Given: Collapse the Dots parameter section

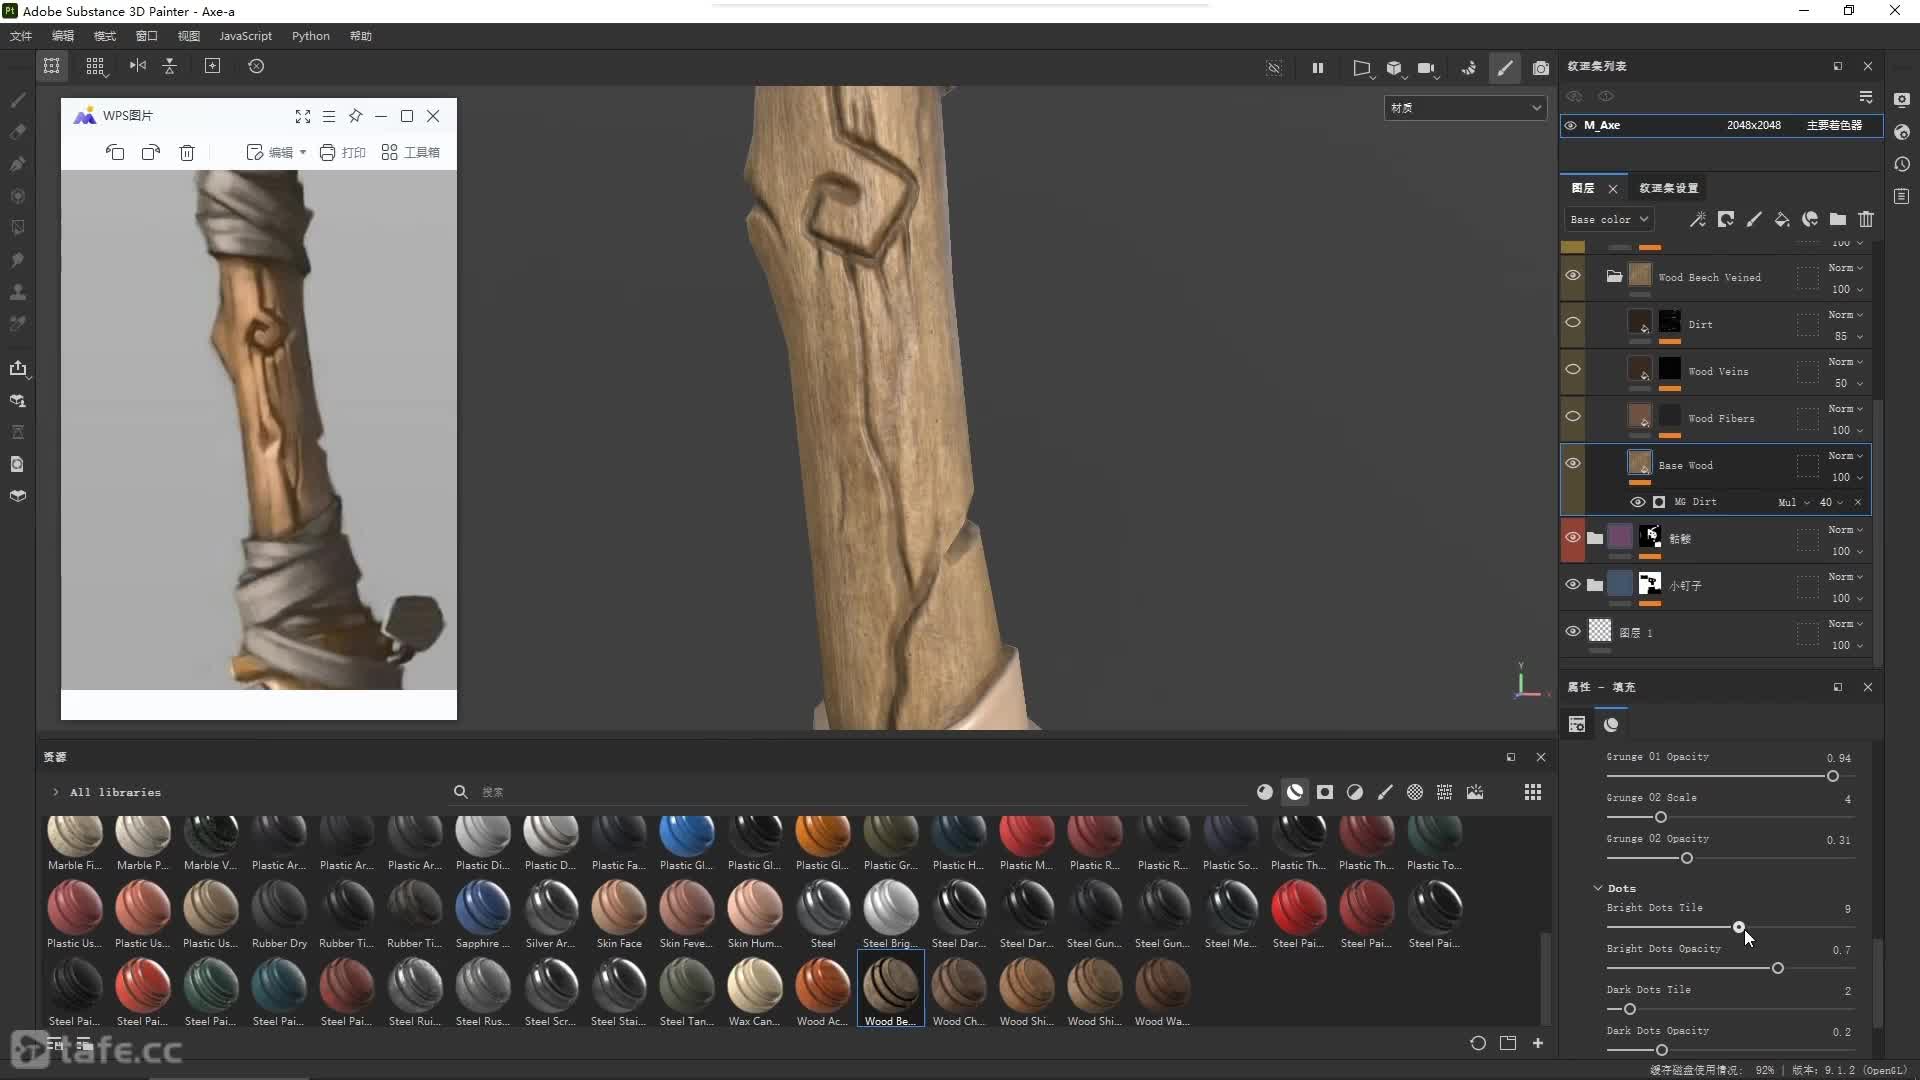Looking at the screenshot, I should point(1598,888).
